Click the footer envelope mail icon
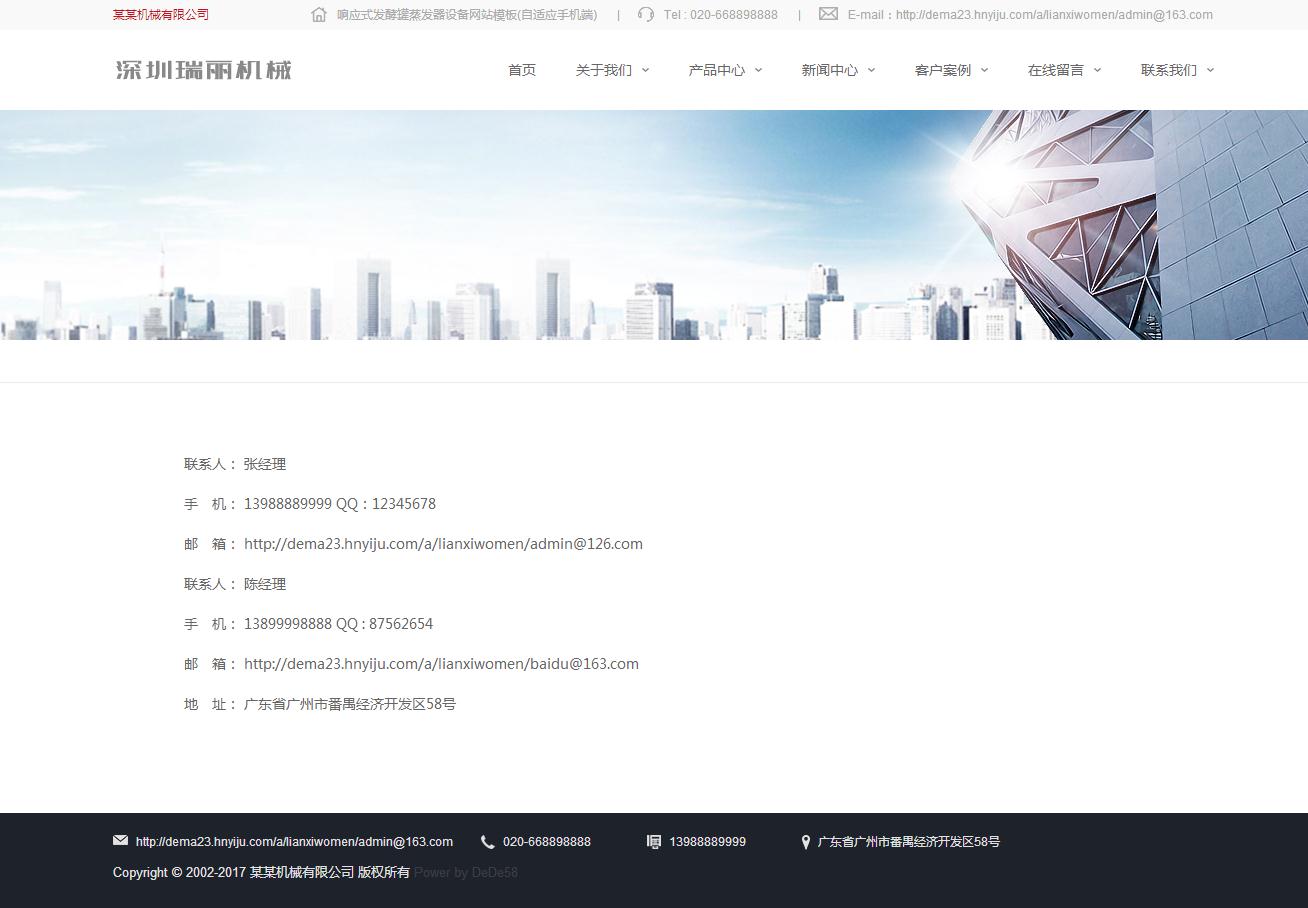 (121, 841)
